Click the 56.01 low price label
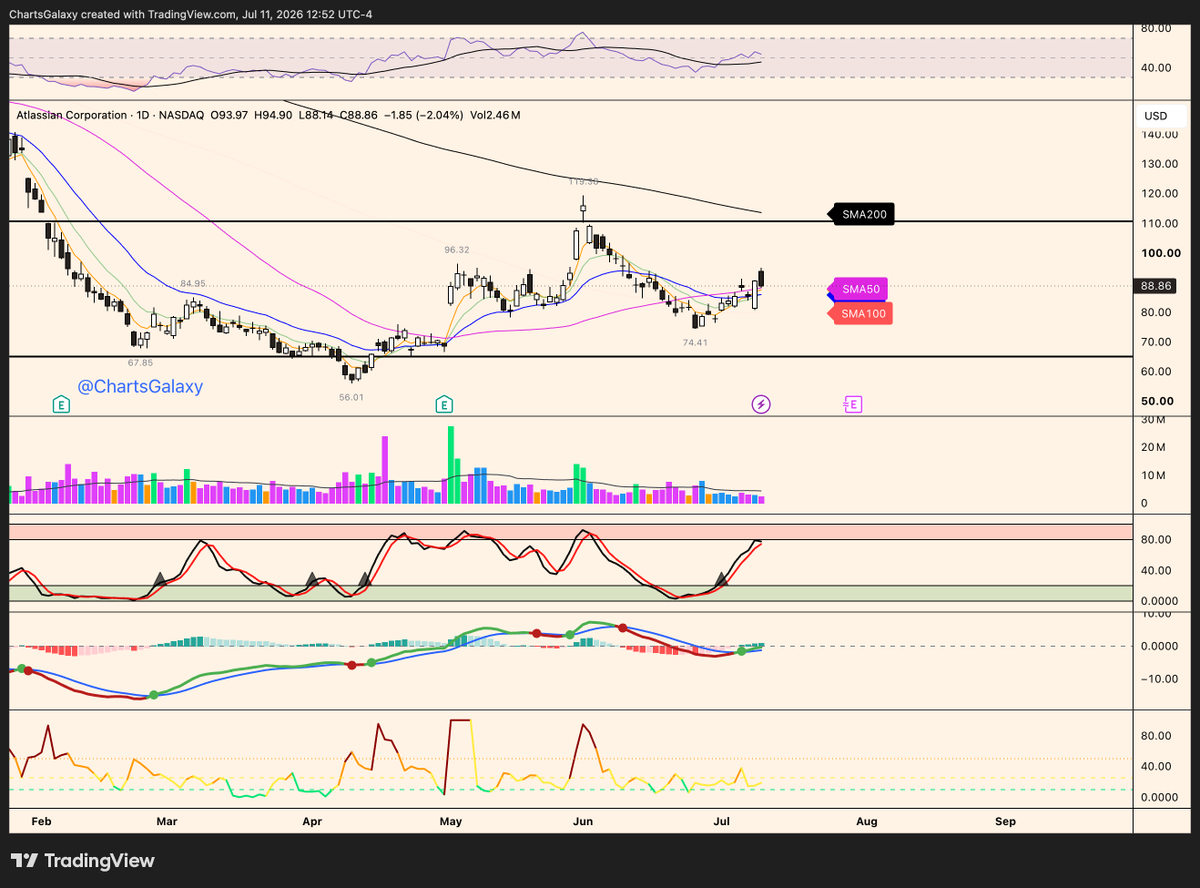1200x888 pixels. (352, 397)
